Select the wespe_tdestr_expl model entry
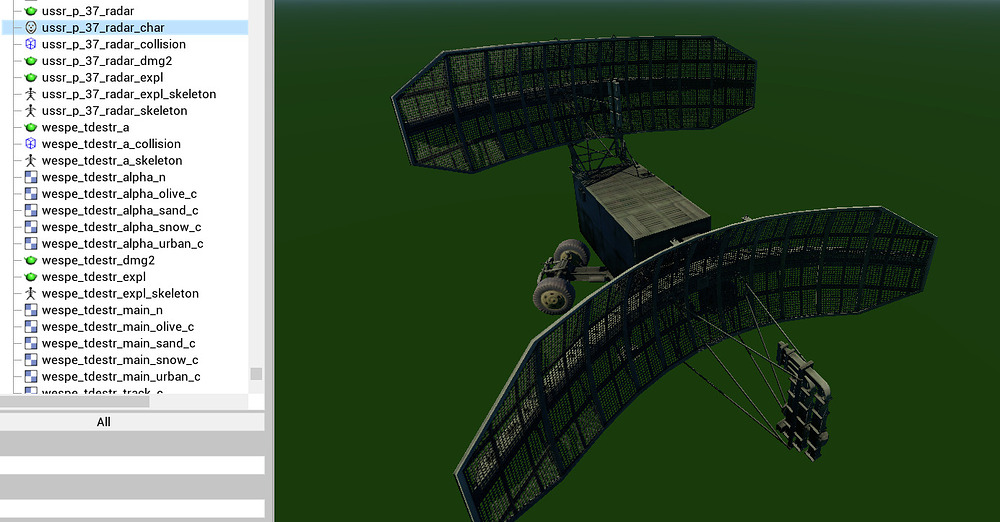1000x522 pixels. [93, 277]
